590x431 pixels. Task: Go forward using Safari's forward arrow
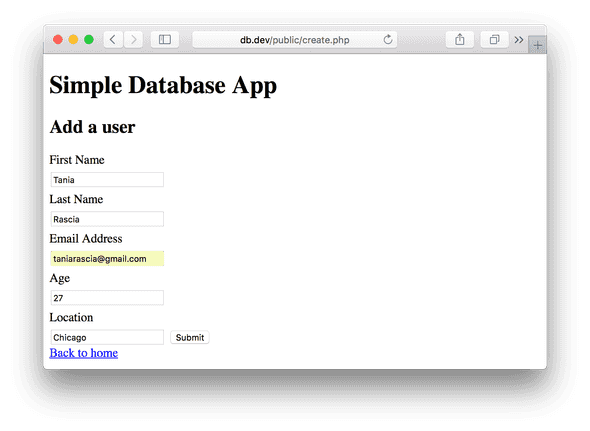[133, 40]
